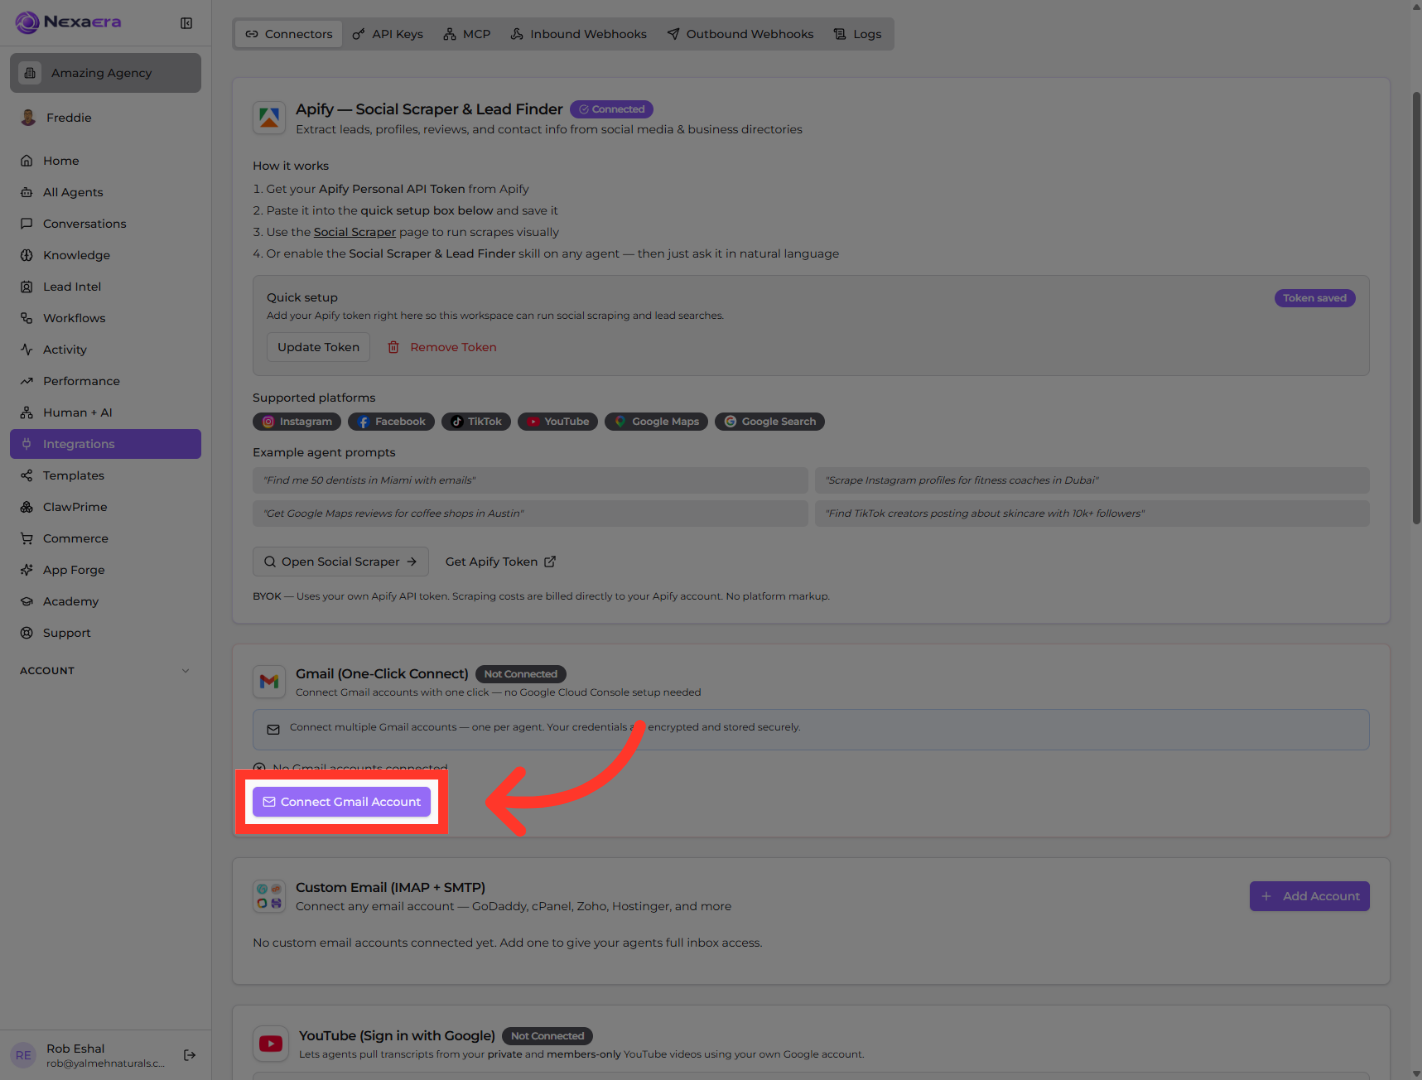
Task: Switch to the Connectors tab
Action: pyautogui.click(x=288, y=34)
